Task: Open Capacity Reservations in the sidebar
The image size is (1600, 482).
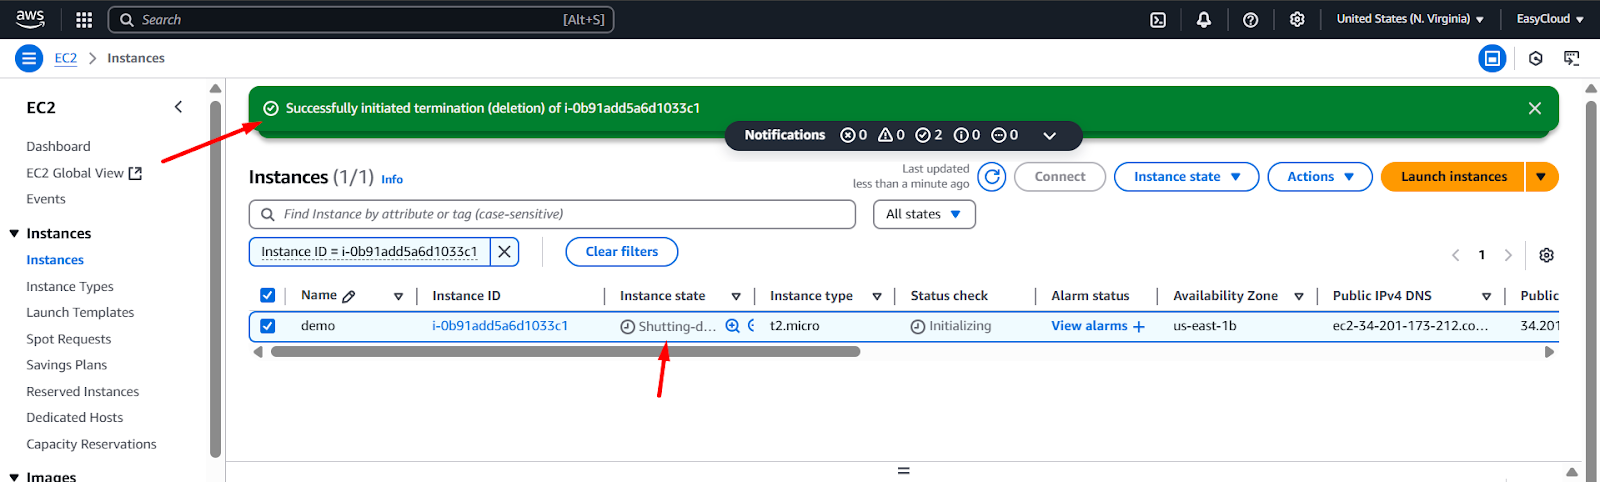Action: pos(91,444)
